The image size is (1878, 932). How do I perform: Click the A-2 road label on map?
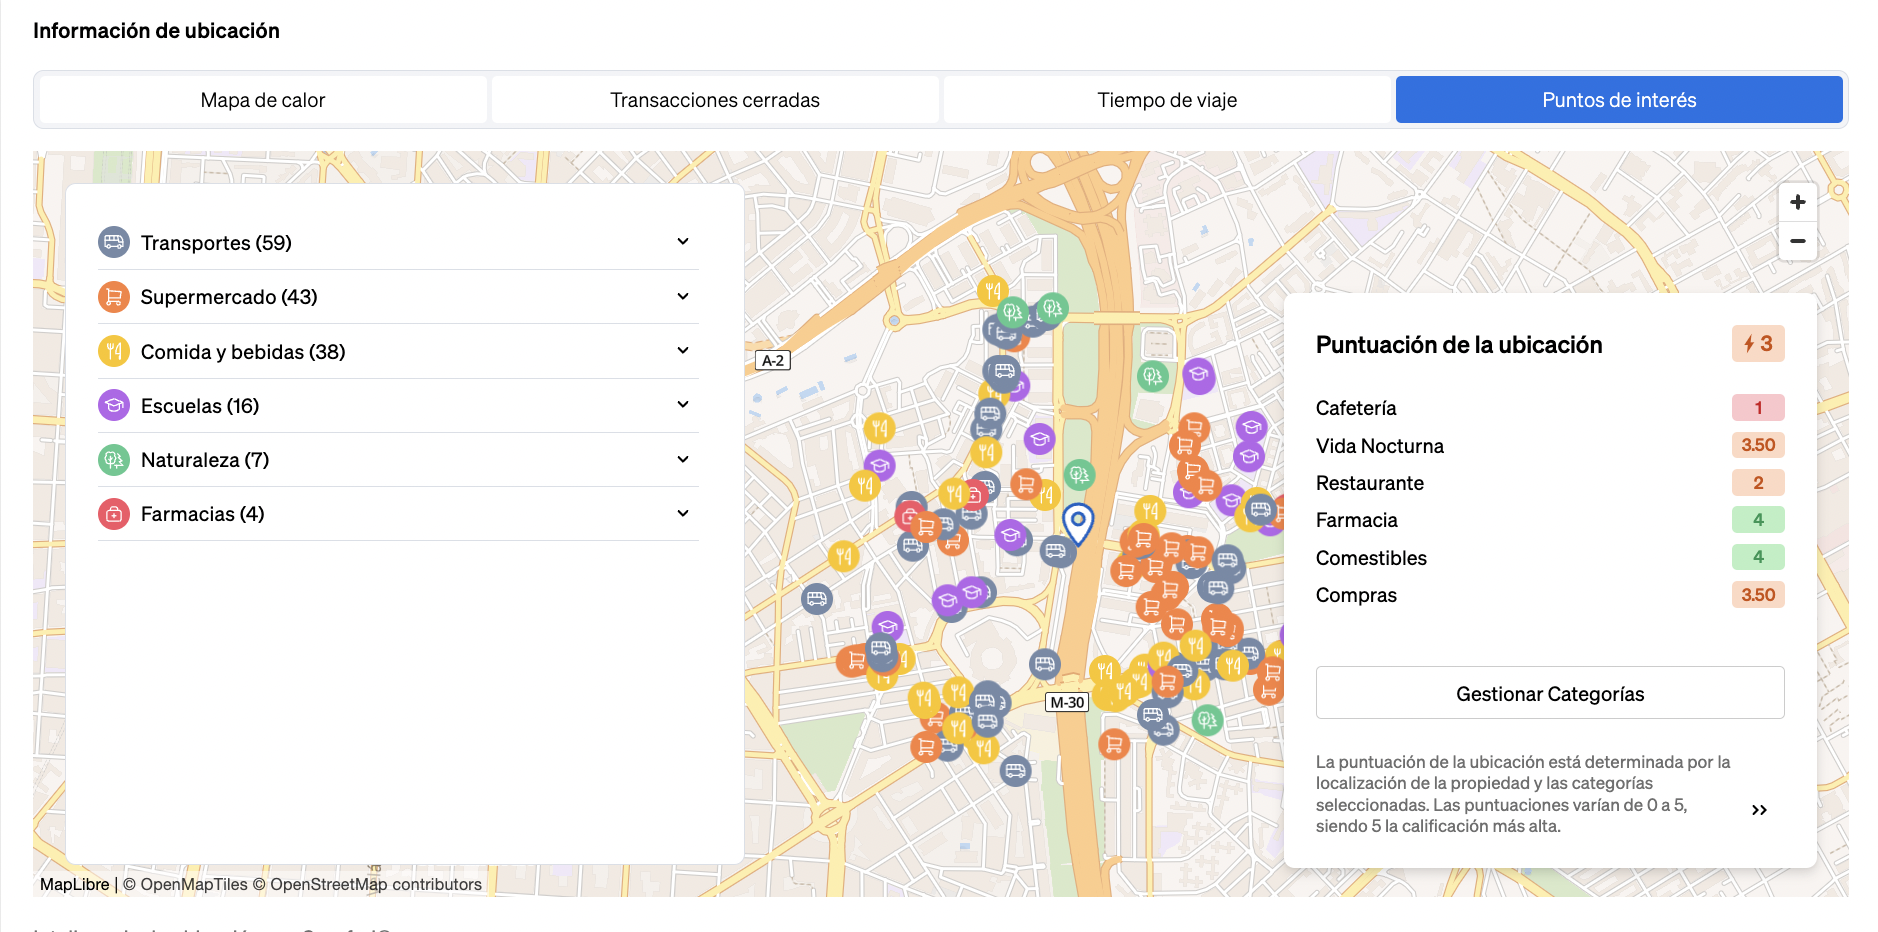[773, 361]
